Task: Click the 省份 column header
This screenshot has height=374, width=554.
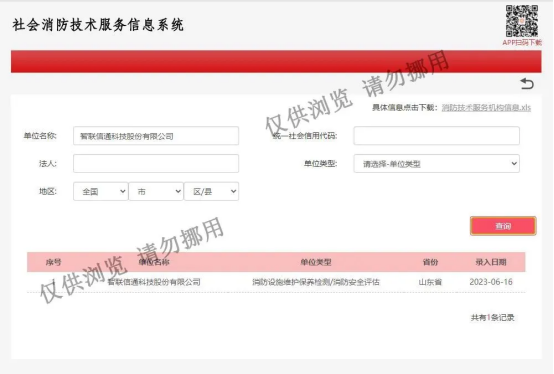Action: point(430,262)
